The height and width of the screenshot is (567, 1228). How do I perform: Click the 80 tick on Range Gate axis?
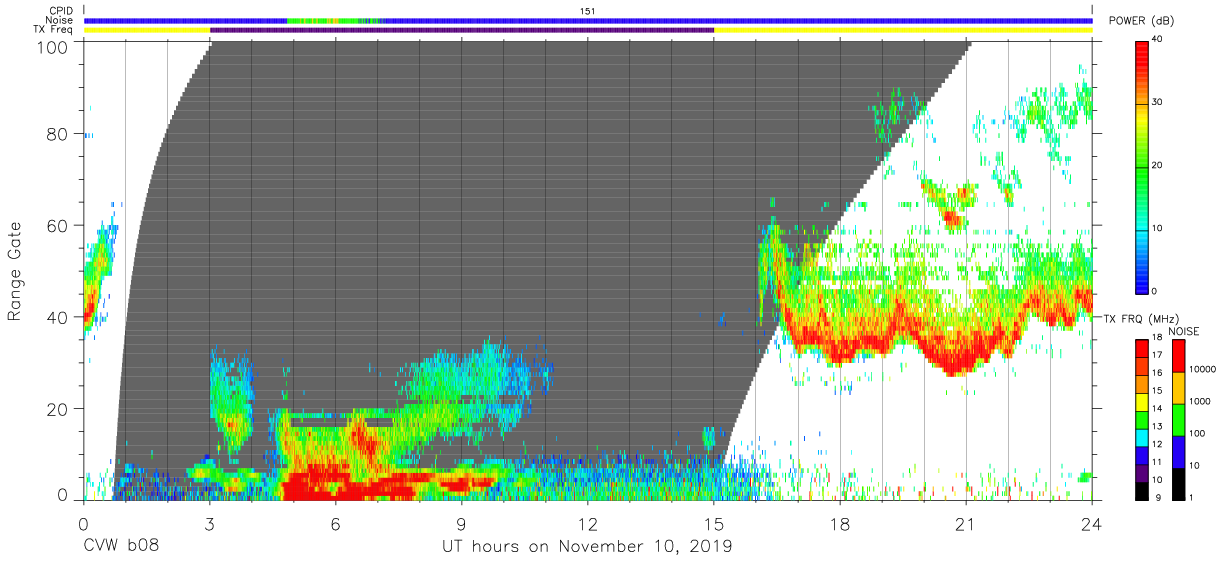click(57, 133)
